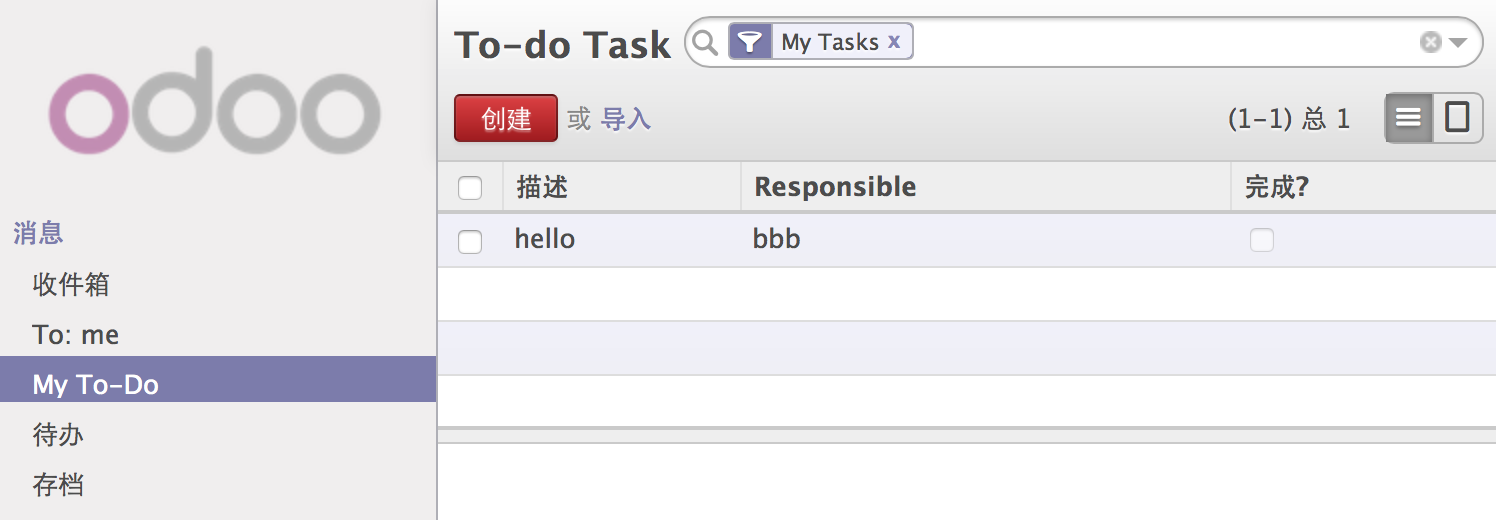Switch to form view icon

[1458, 118]
